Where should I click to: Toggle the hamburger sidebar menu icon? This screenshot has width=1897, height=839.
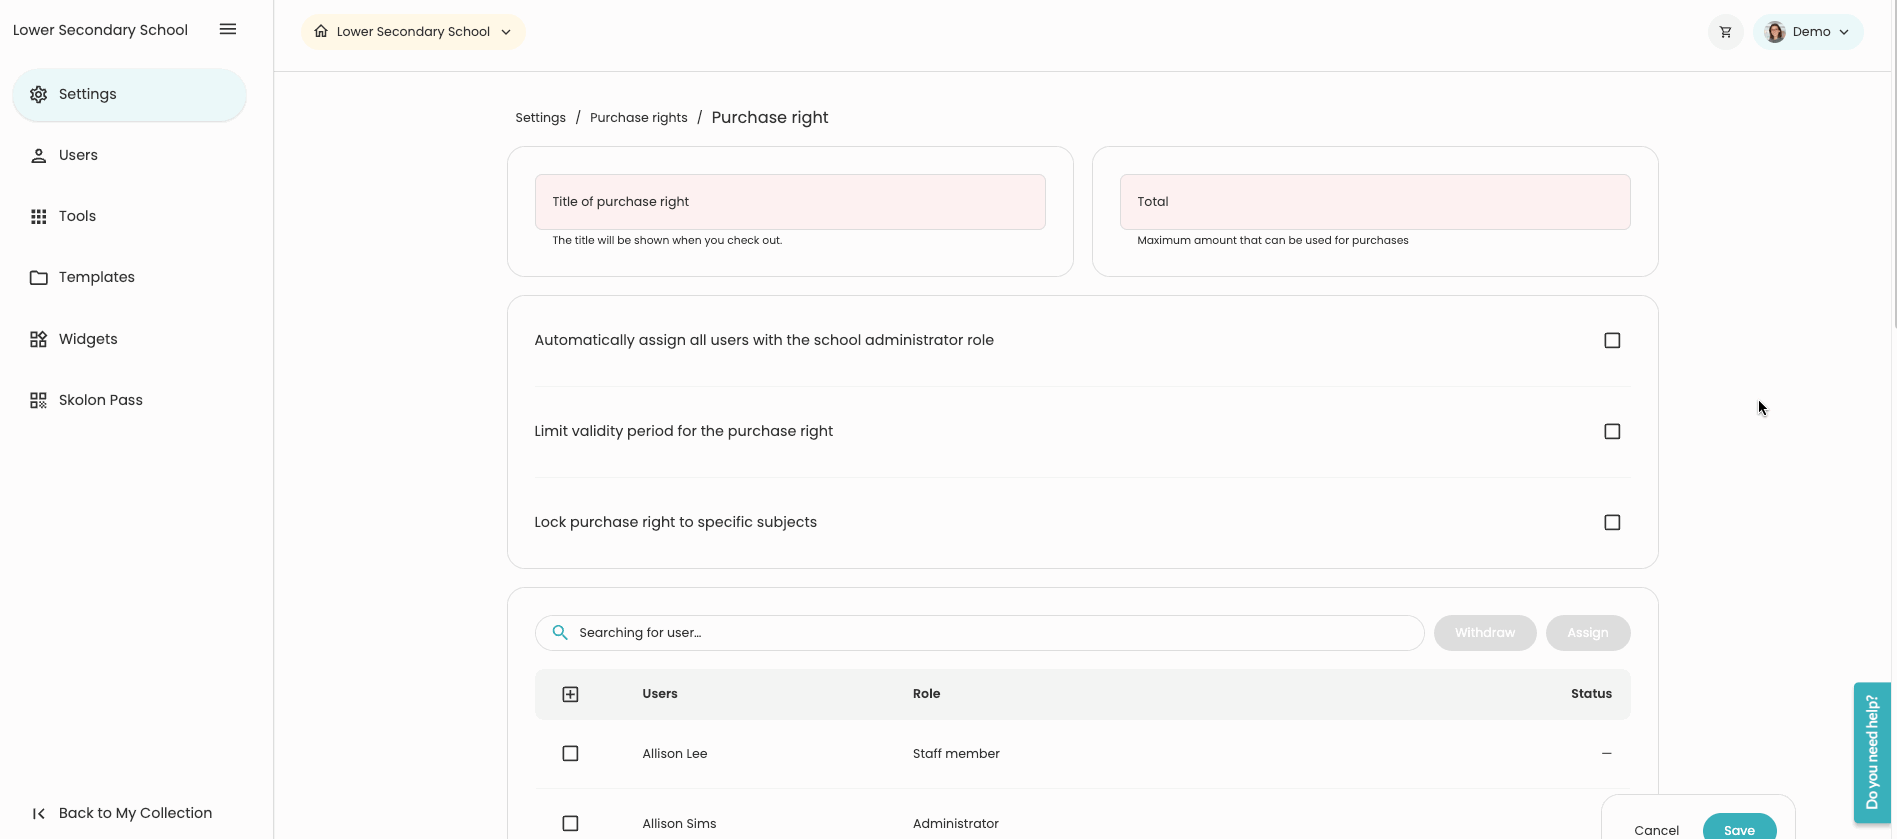(228, 30)
